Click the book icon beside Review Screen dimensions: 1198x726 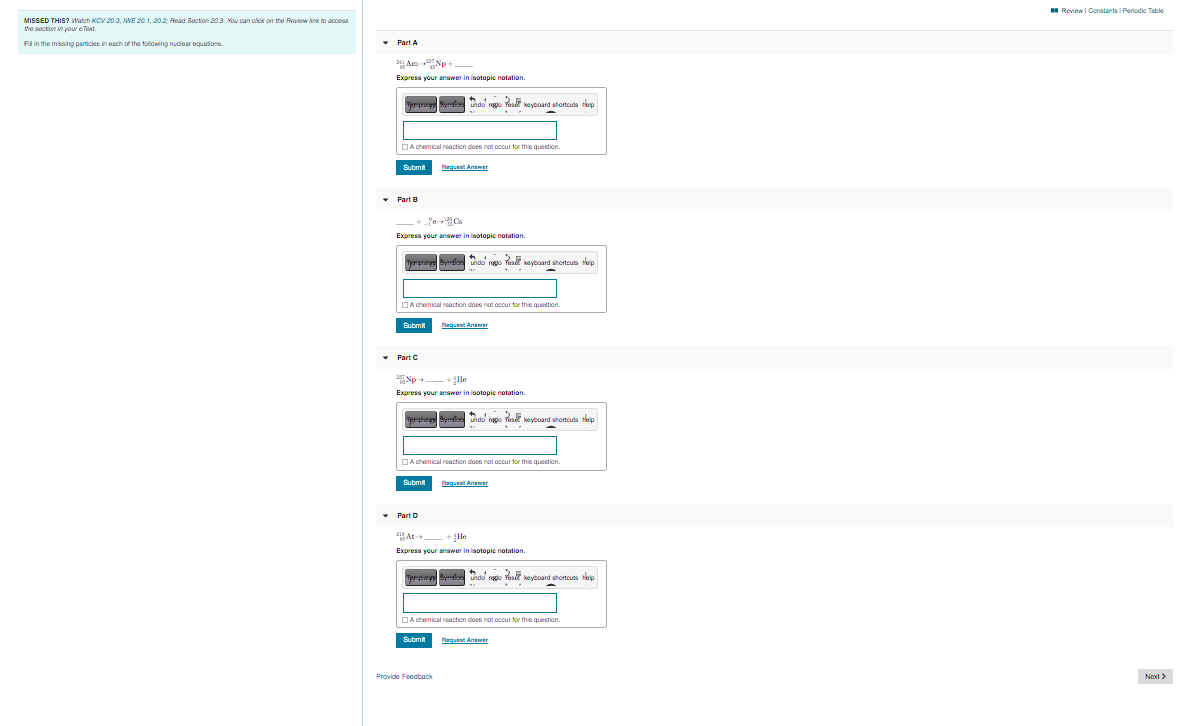click(x=1054, y=11)
